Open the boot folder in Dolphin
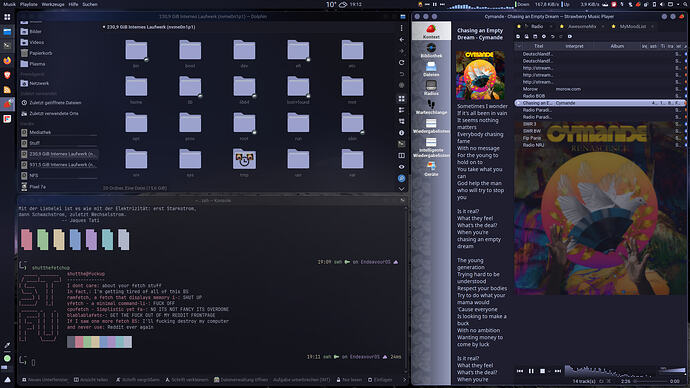690x388 pixels. point(190,54)
